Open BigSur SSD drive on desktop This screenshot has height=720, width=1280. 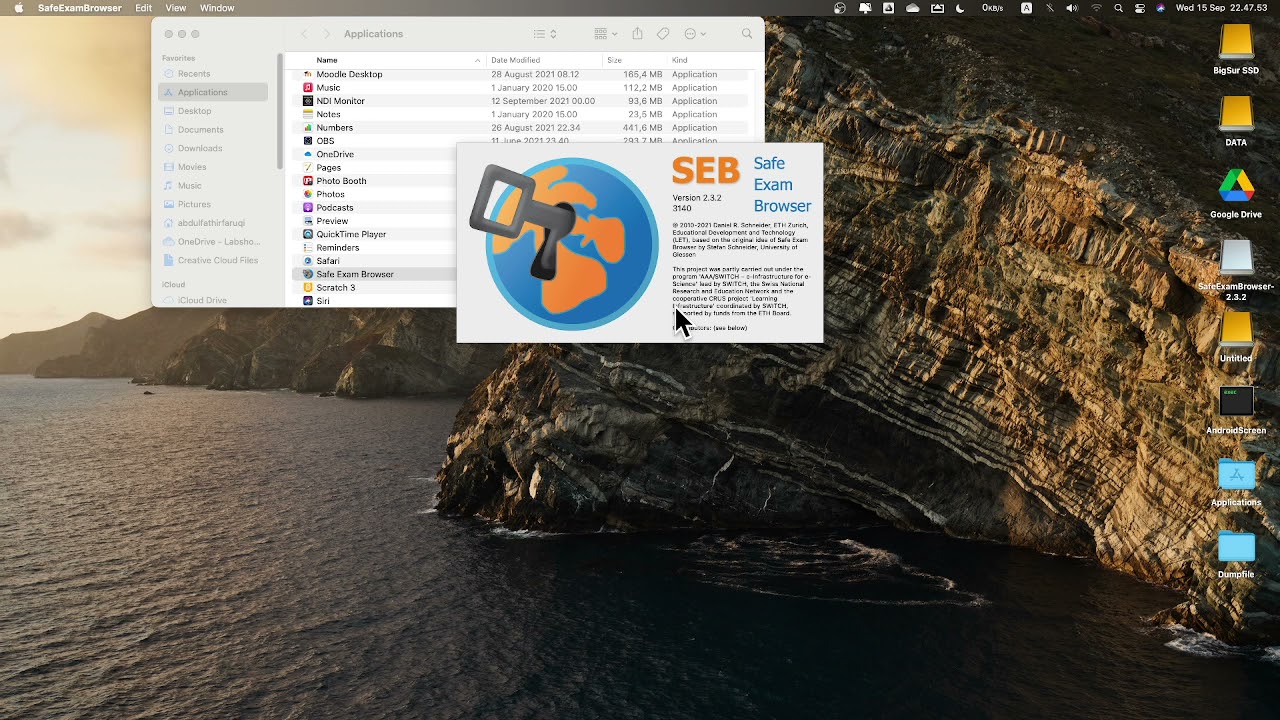point(1236,49)
